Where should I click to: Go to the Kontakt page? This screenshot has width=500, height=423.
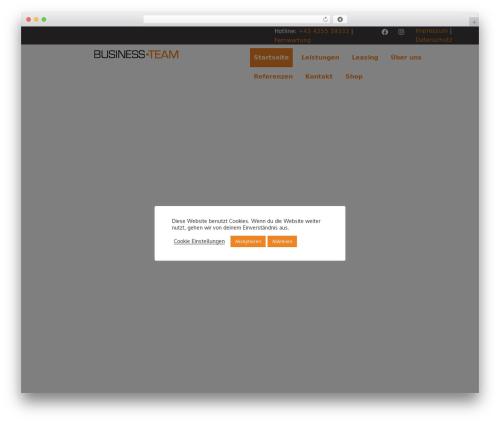[319, 76]
